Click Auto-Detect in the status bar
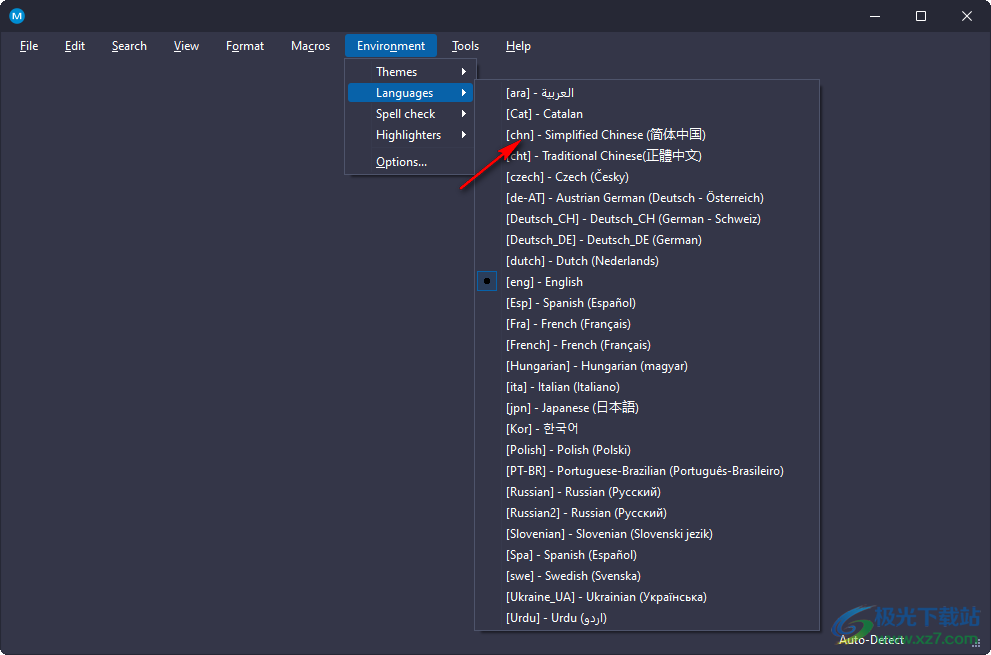 tap(871, 640)
